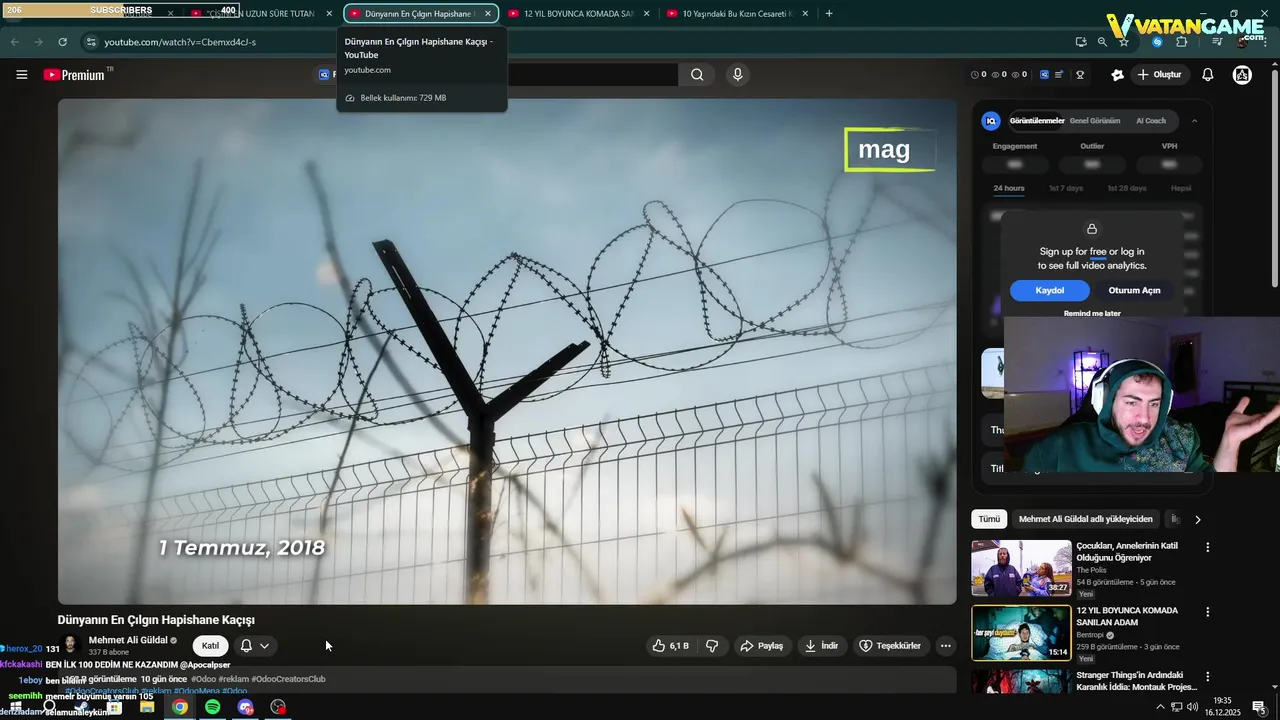Screen dimensions: 1280x720
Task: Open YouTube notifications bell in header
Action: click(1208, 75)
